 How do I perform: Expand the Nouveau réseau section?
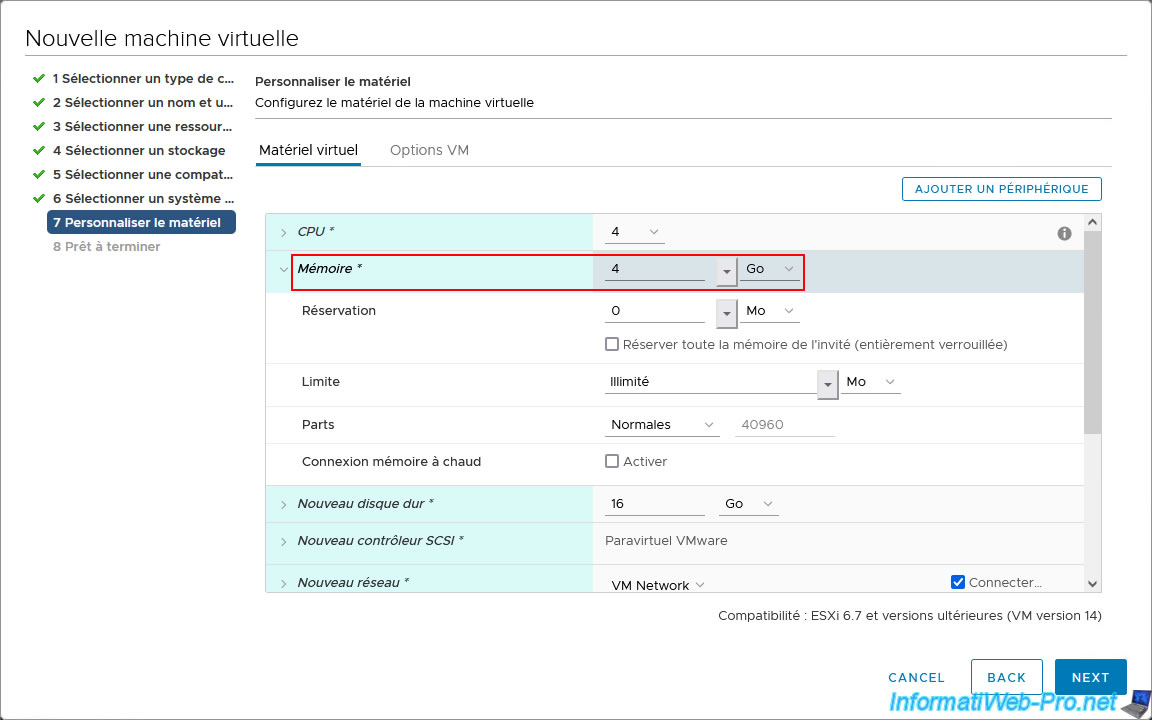coord(284,583)
